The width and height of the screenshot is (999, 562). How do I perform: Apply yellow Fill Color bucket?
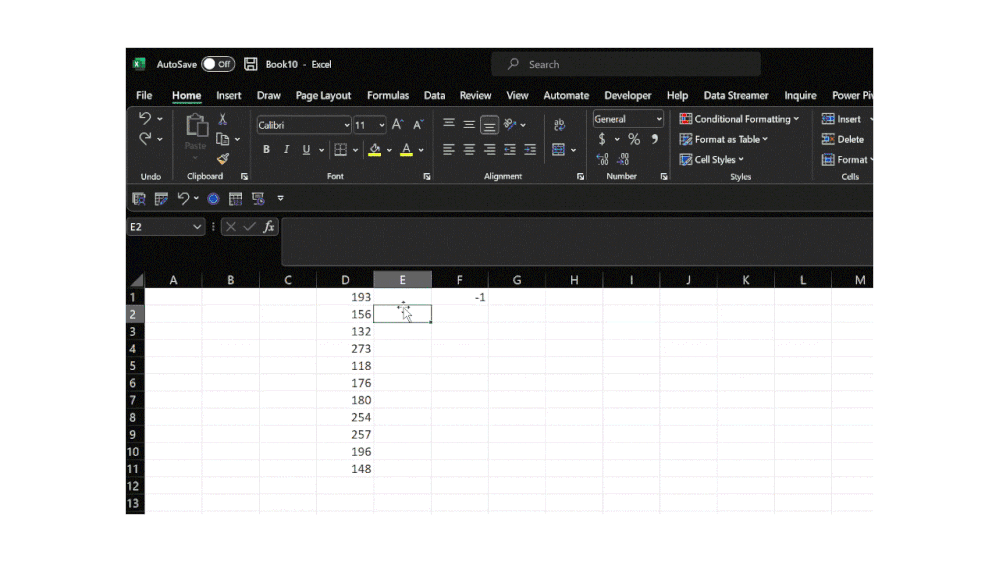pyautogui.click(x=375, y=150)
